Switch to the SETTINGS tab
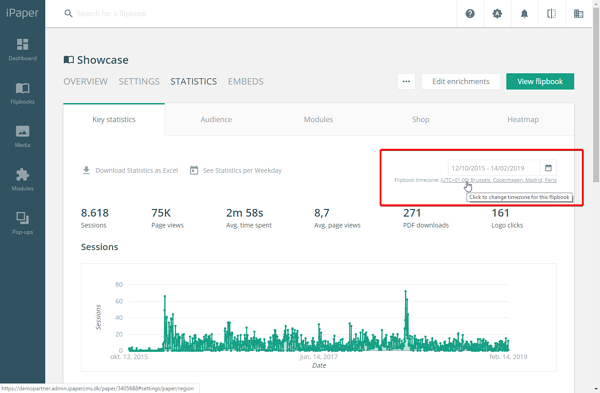 pos(139,82)
